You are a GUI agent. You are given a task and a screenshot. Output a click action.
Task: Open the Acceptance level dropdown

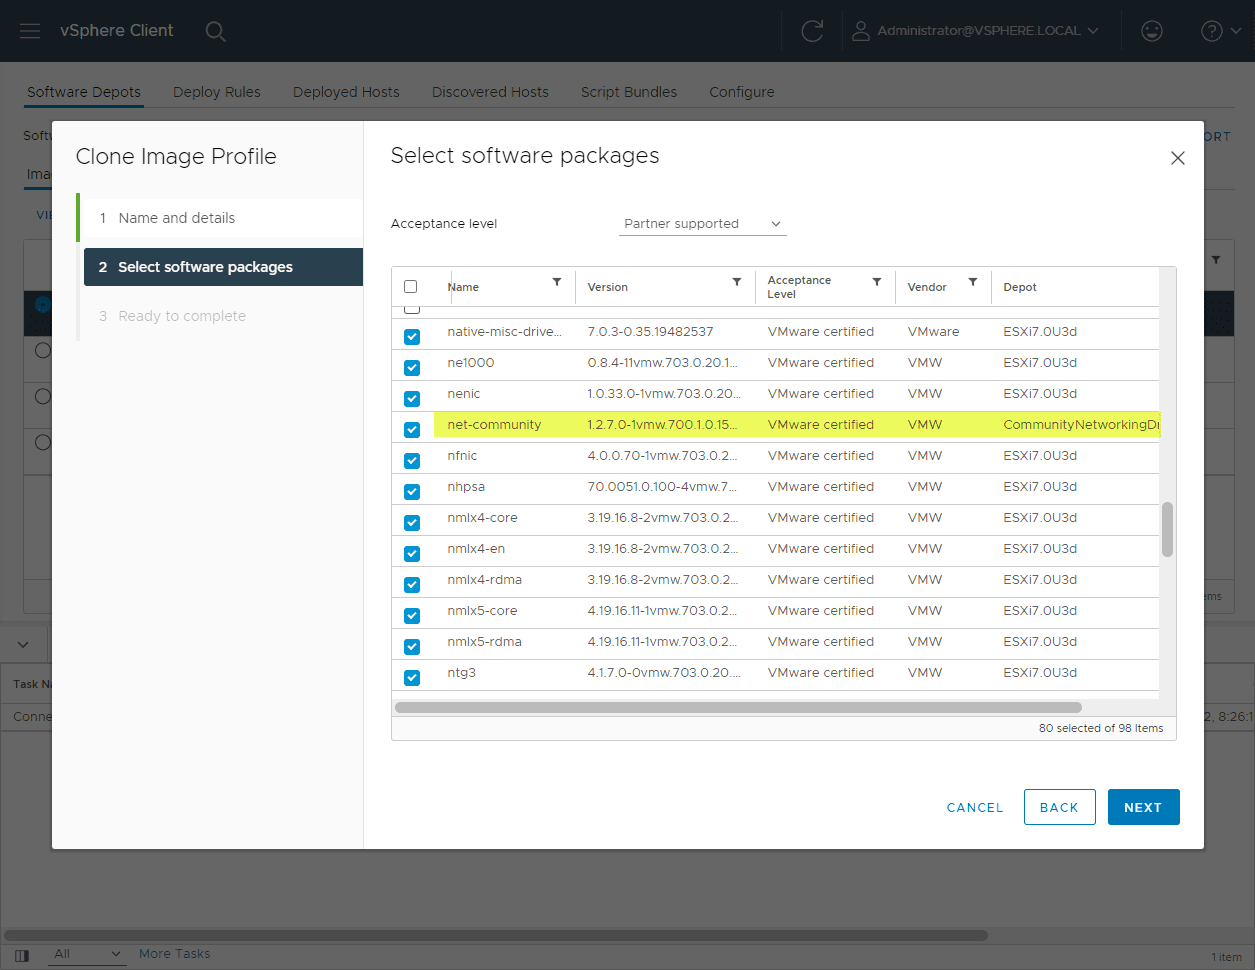point(702,224)
